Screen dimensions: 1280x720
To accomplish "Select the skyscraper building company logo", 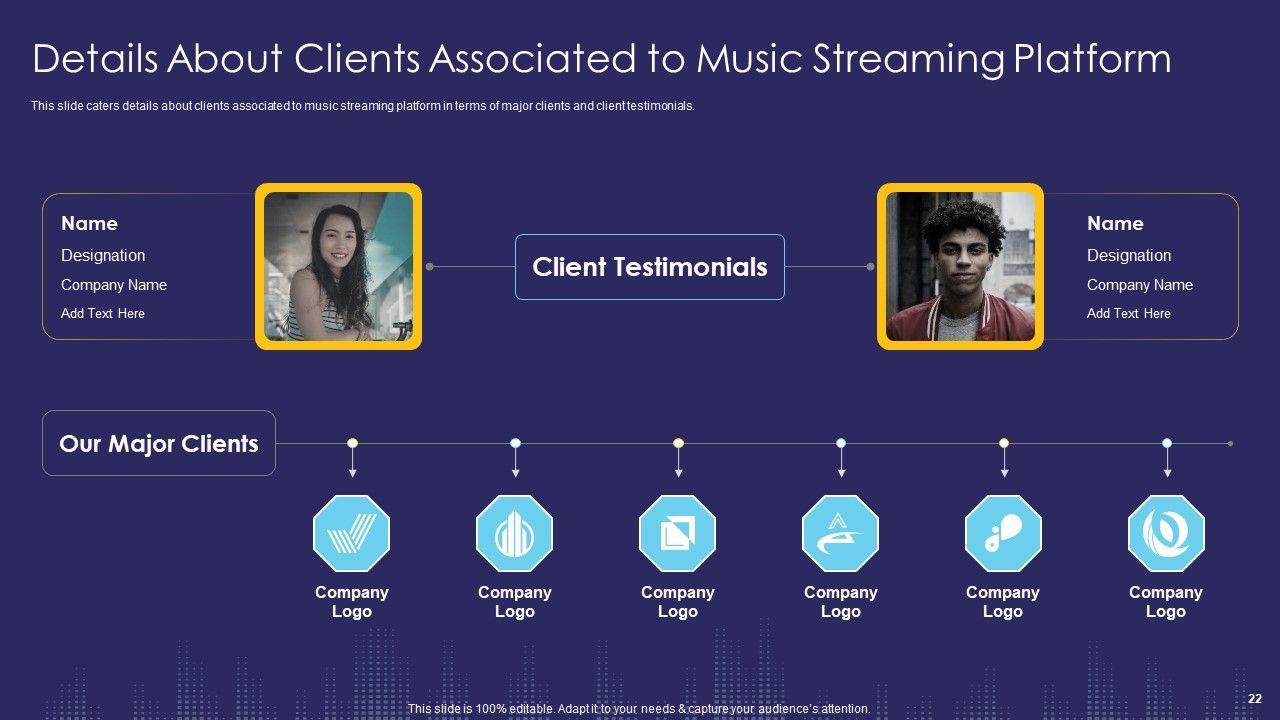I will [514, 533].
